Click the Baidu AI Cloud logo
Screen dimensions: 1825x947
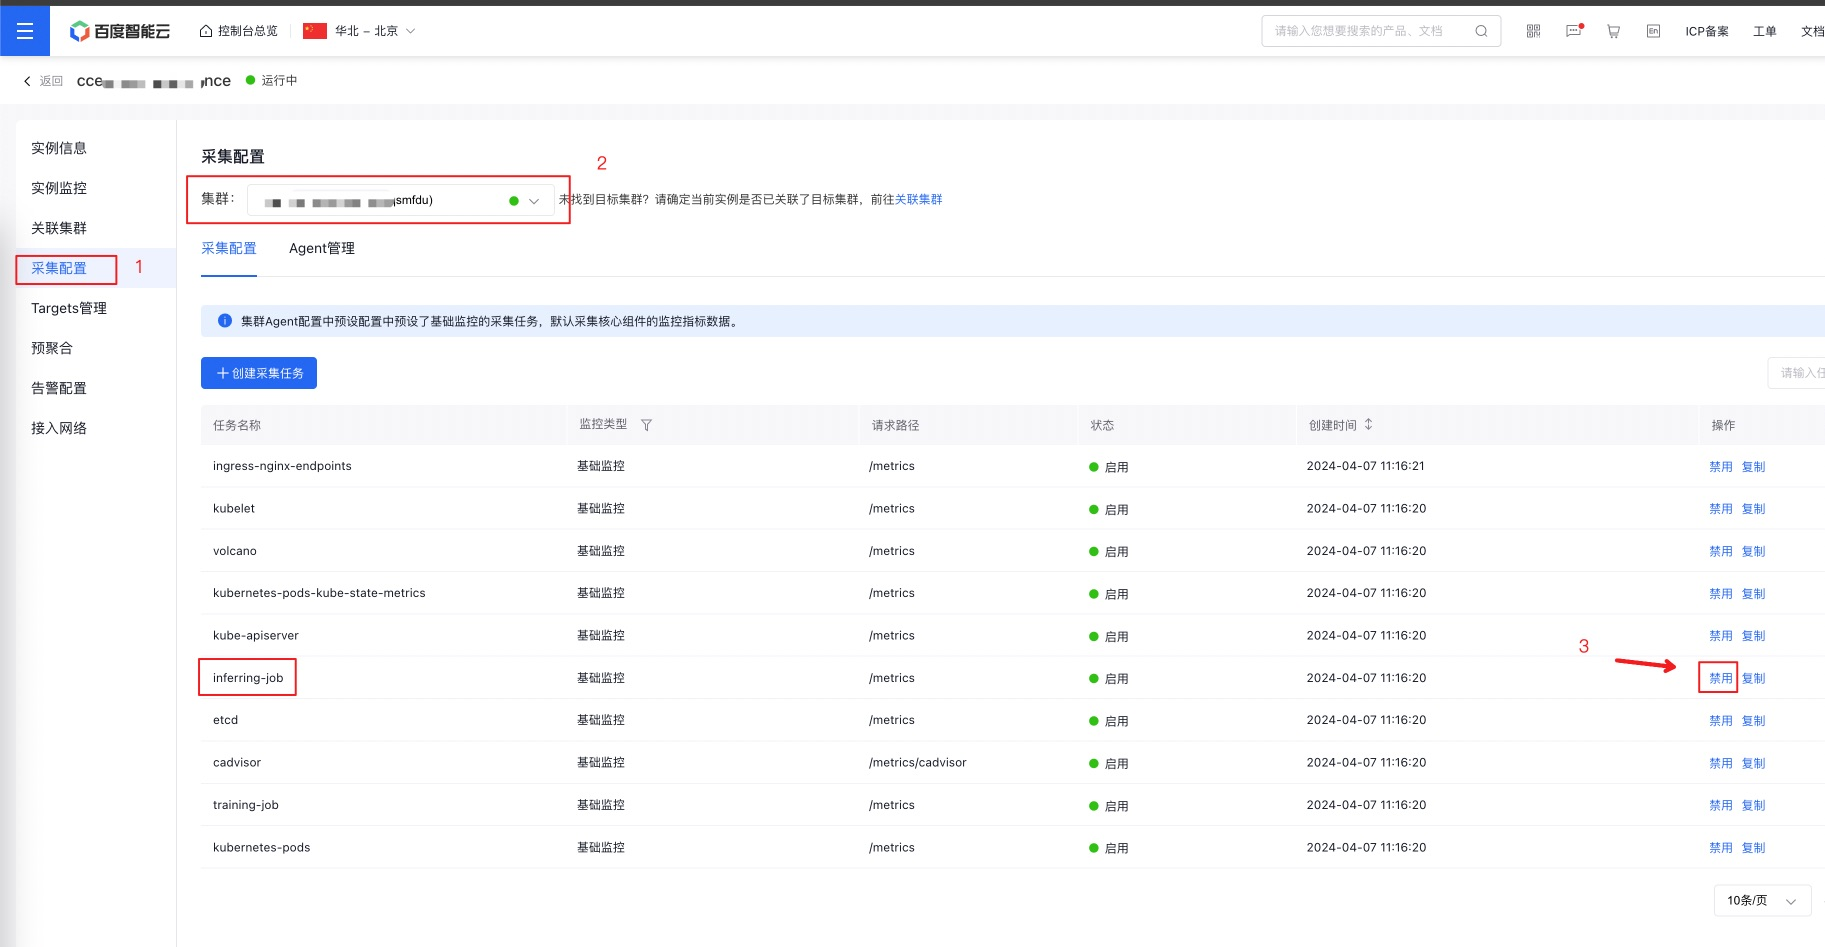[x=120, y=31]
